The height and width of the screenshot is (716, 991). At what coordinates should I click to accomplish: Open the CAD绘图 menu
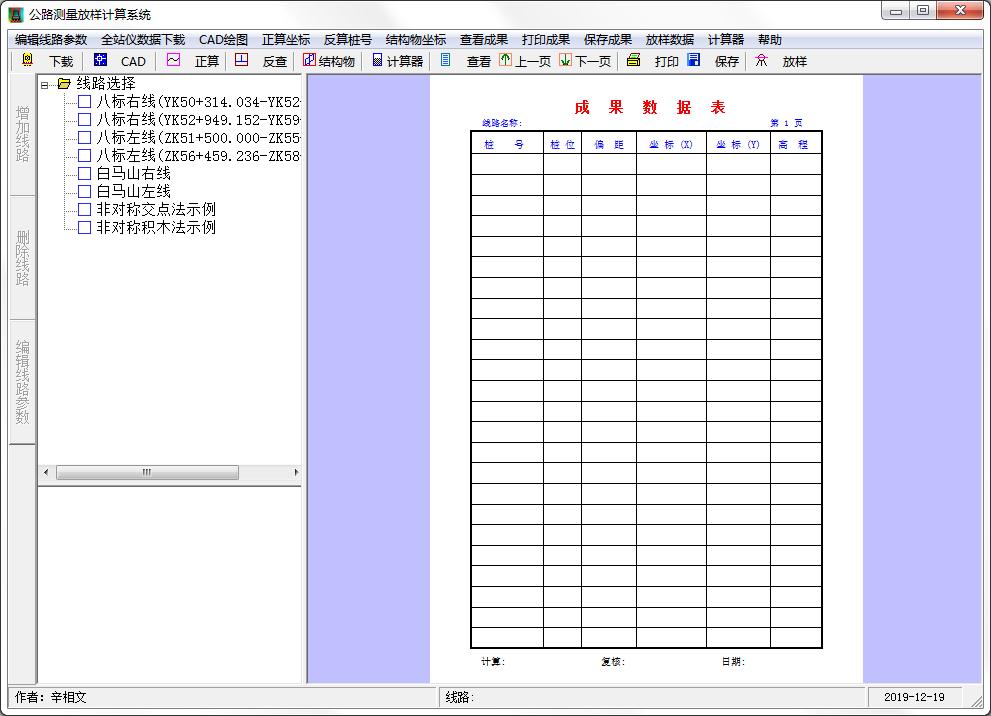(223, 40)
